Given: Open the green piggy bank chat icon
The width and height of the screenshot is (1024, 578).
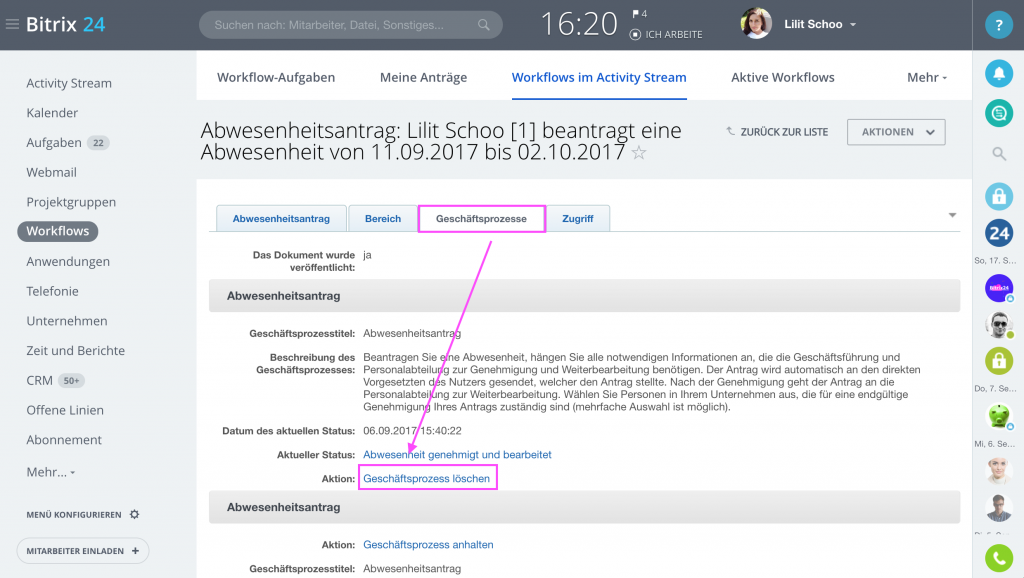Looking at the screenshot, I should [x=999, y=415].
